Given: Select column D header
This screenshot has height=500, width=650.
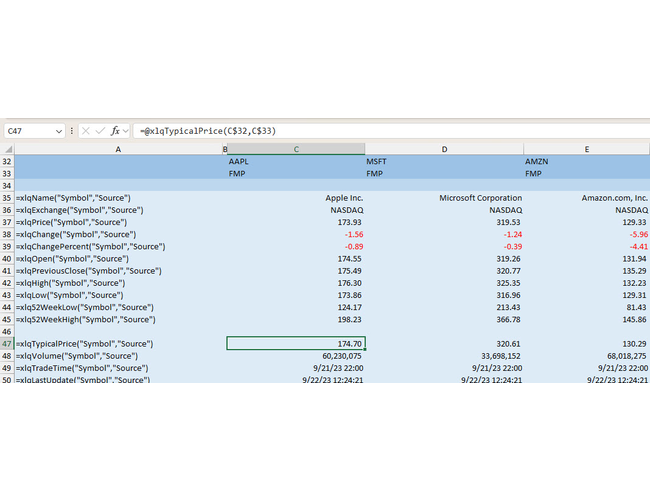Looking at the screenshot, I should pyautogui.click(x=444, y=149).
